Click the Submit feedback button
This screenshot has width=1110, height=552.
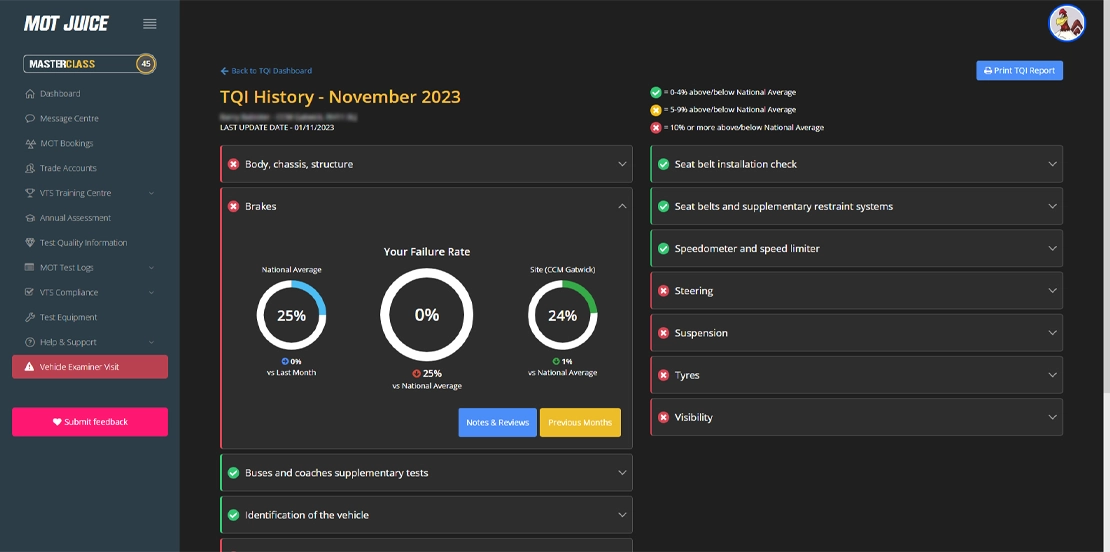tap(90, 422)
